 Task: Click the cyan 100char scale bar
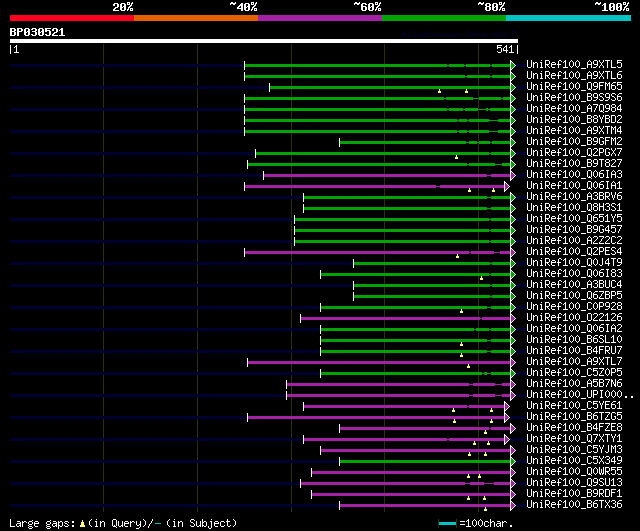point(447,524)
